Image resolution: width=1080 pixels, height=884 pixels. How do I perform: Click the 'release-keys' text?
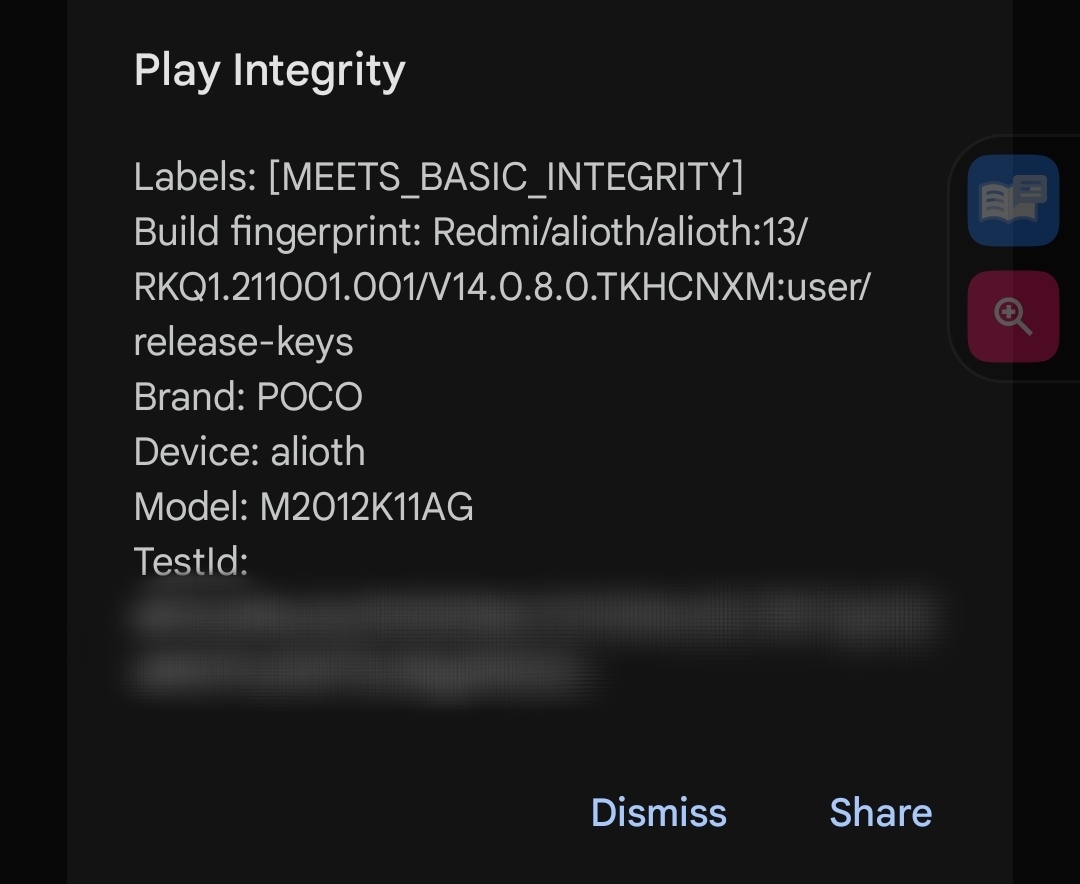243,342
